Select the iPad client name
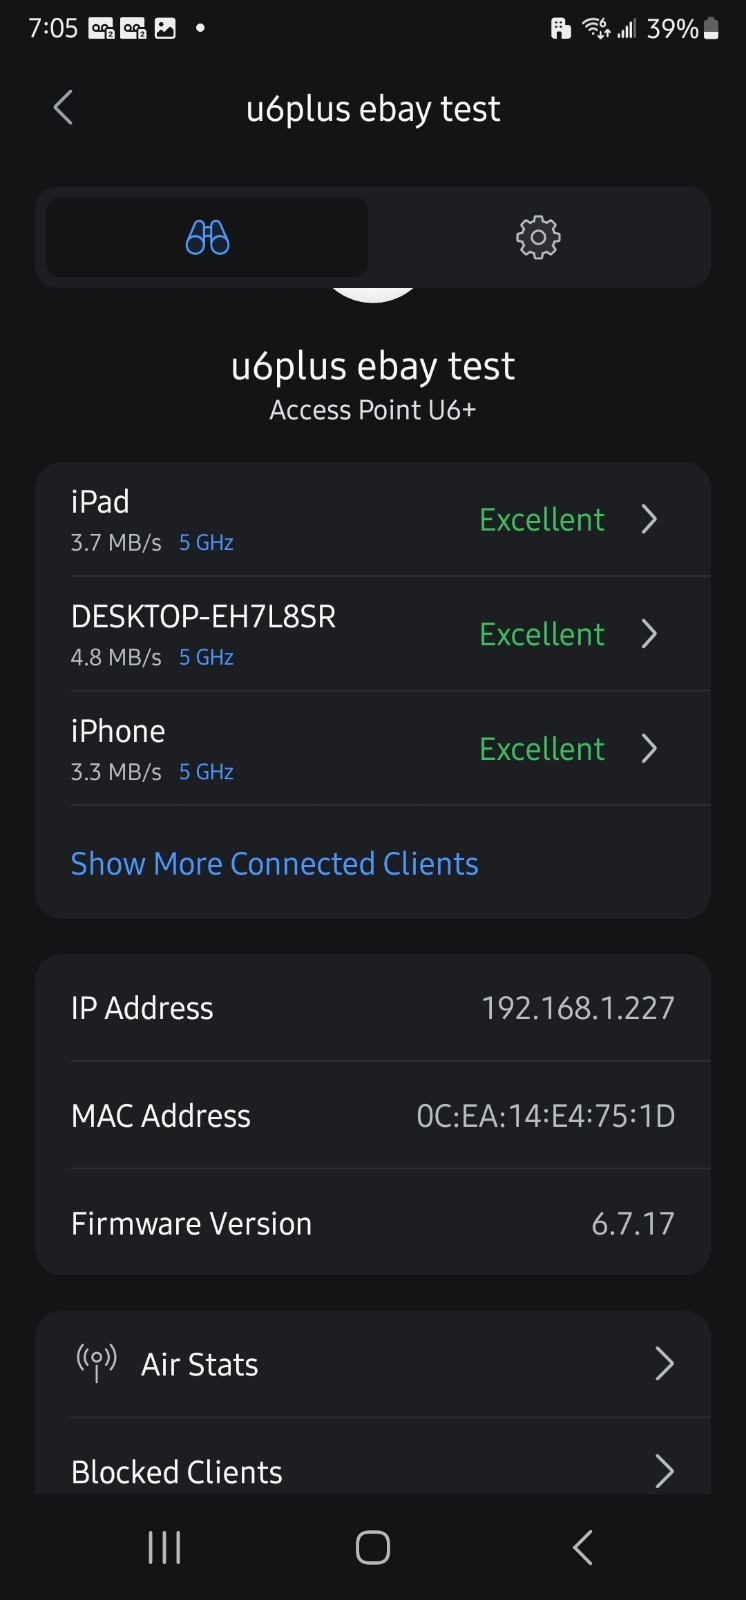 coord(100,501)
